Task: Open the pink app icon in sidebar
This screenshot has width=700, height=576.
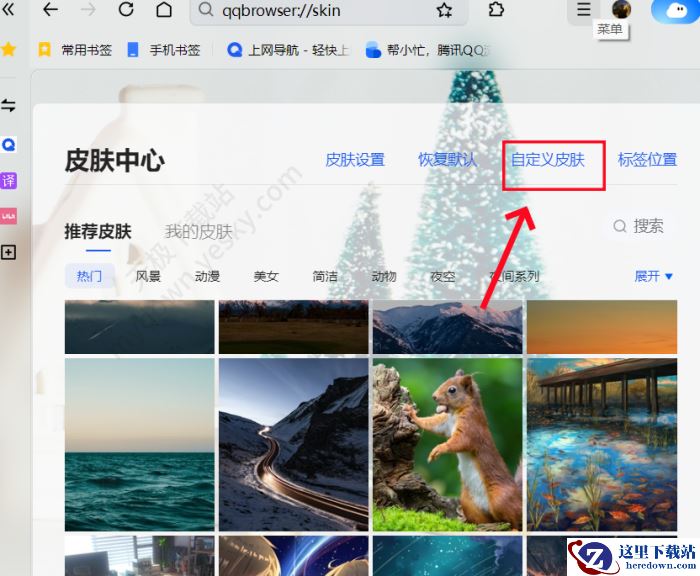Action: 8,216
